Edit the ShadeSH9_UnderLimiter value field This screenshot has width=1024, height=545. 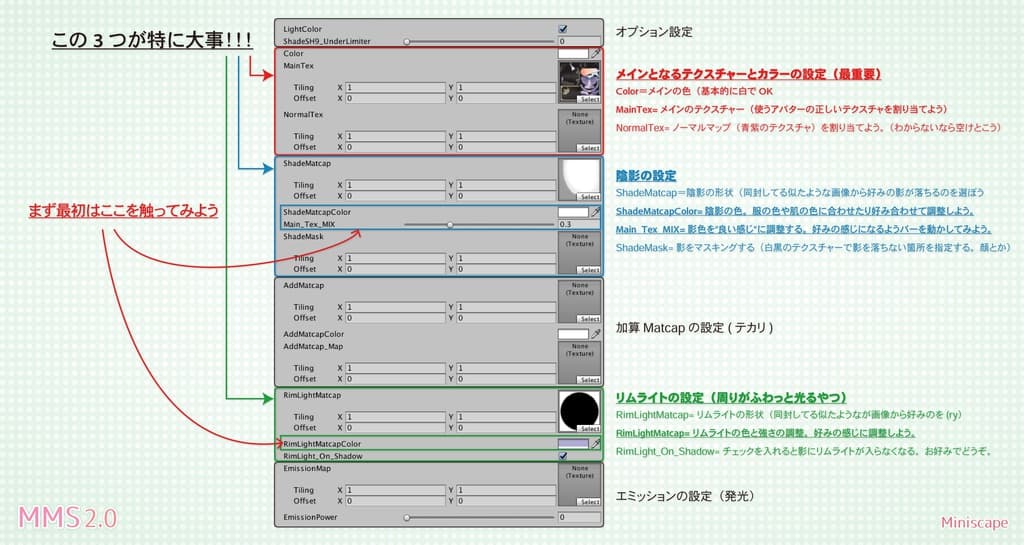point(579,41)
